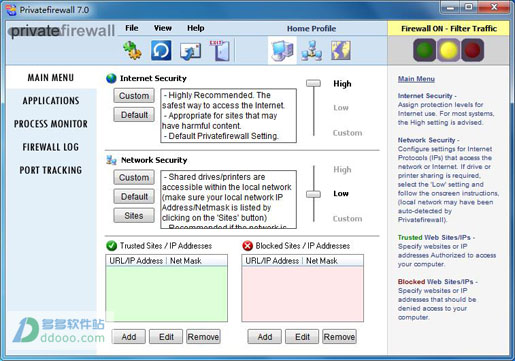Image resolution: width=515 pixels, height=361 pixels.
Task: Open the FIREWALL LOG section
Action: (x=51, y=147)
